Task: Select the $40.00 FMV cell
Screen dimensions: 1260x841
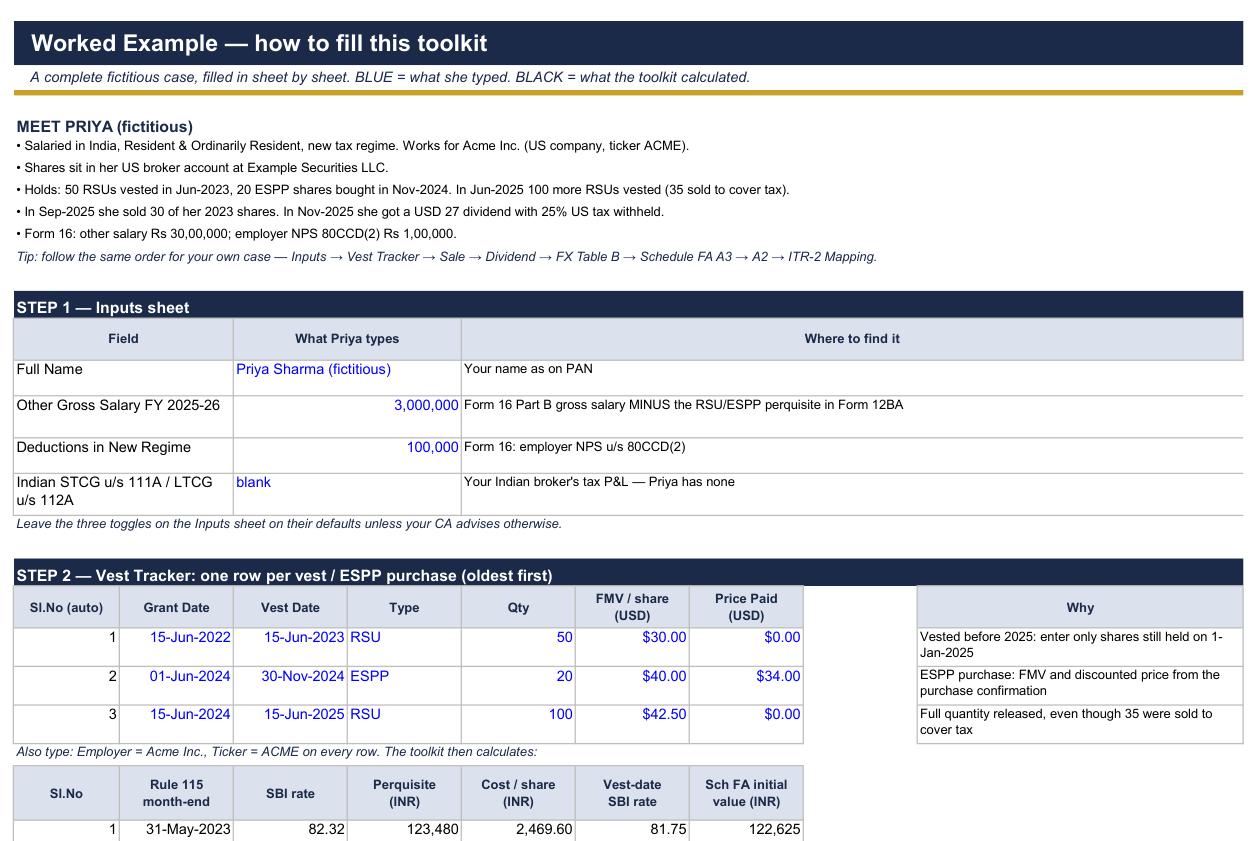Action: (632, 686)
